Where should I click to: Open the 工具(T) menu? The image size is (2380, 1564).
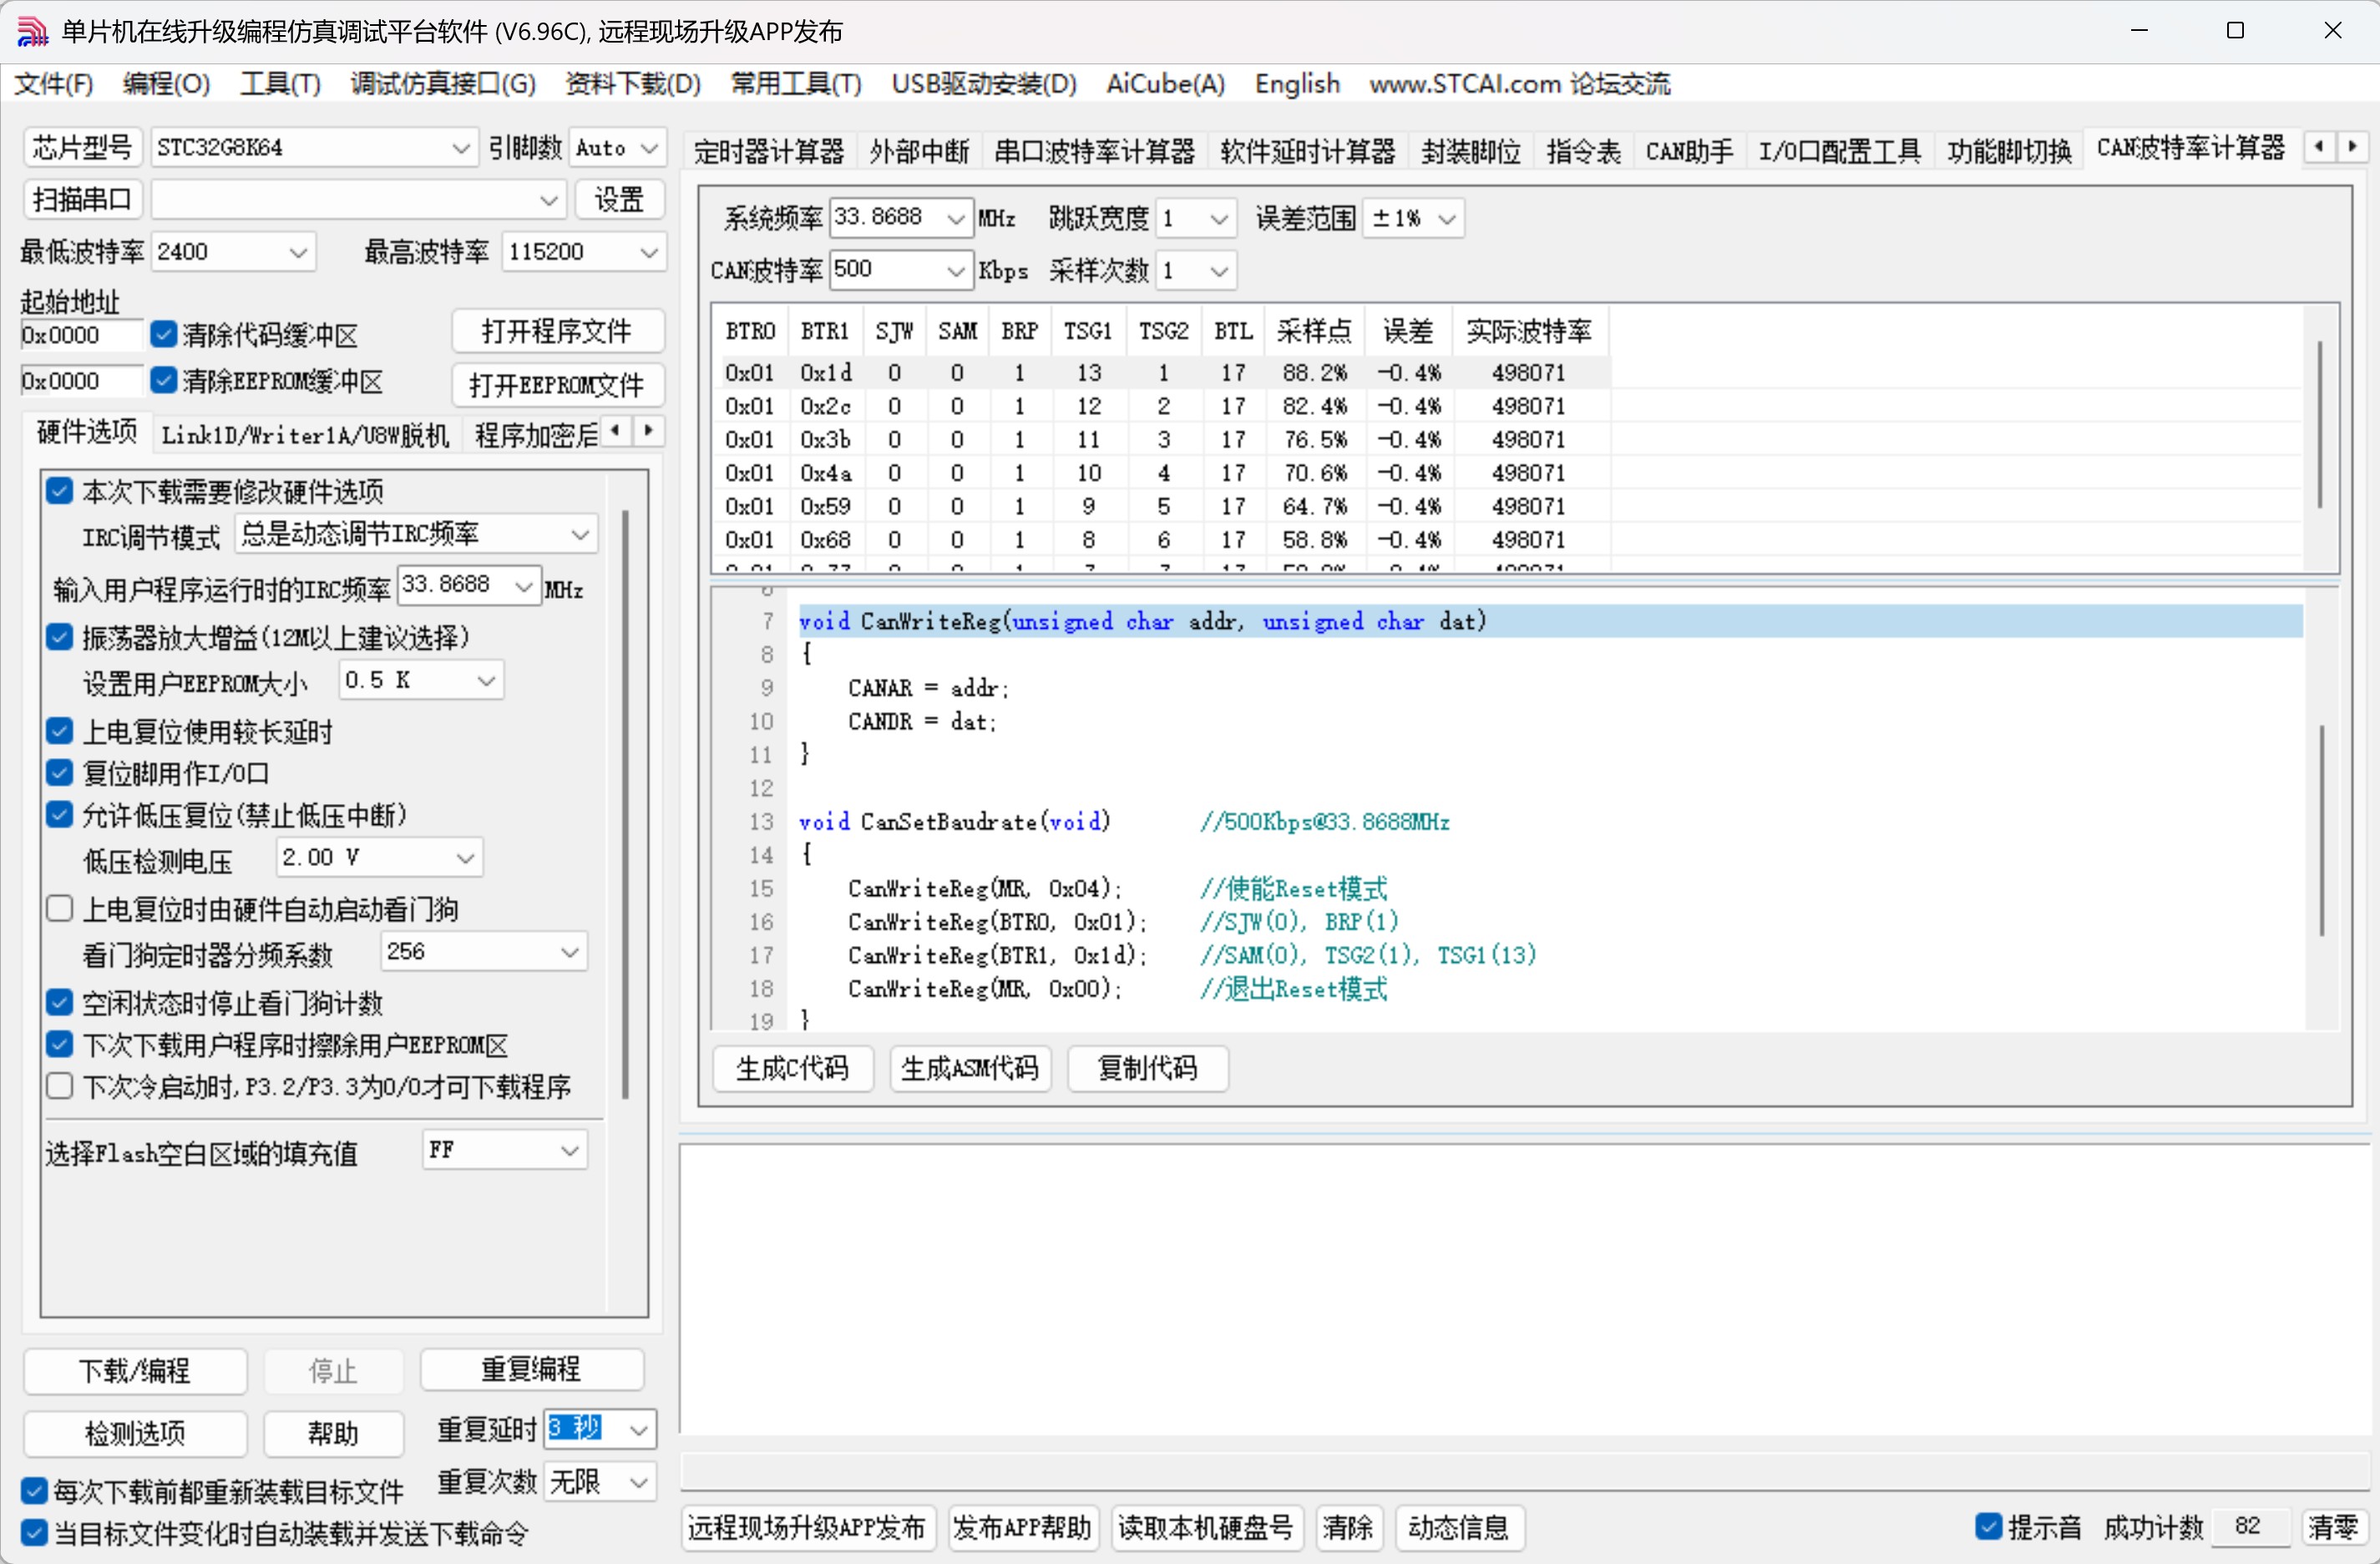coord(279,84)
